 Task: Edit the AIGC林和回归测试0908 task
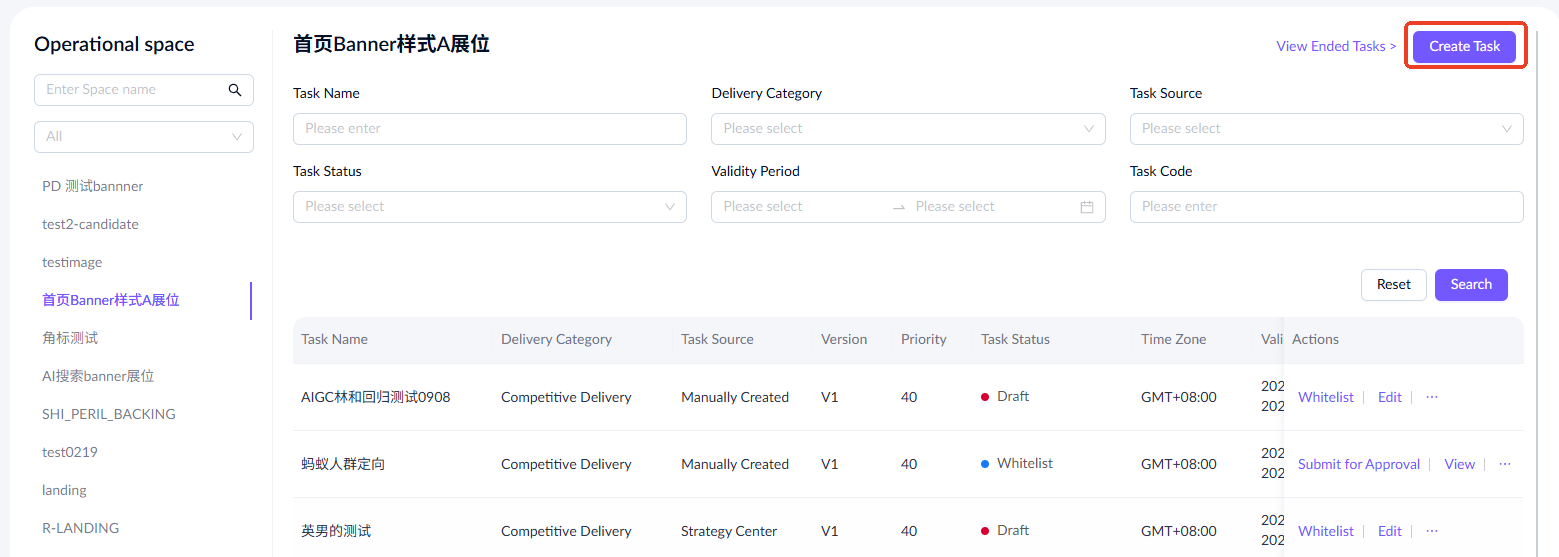pos(1389,397)
